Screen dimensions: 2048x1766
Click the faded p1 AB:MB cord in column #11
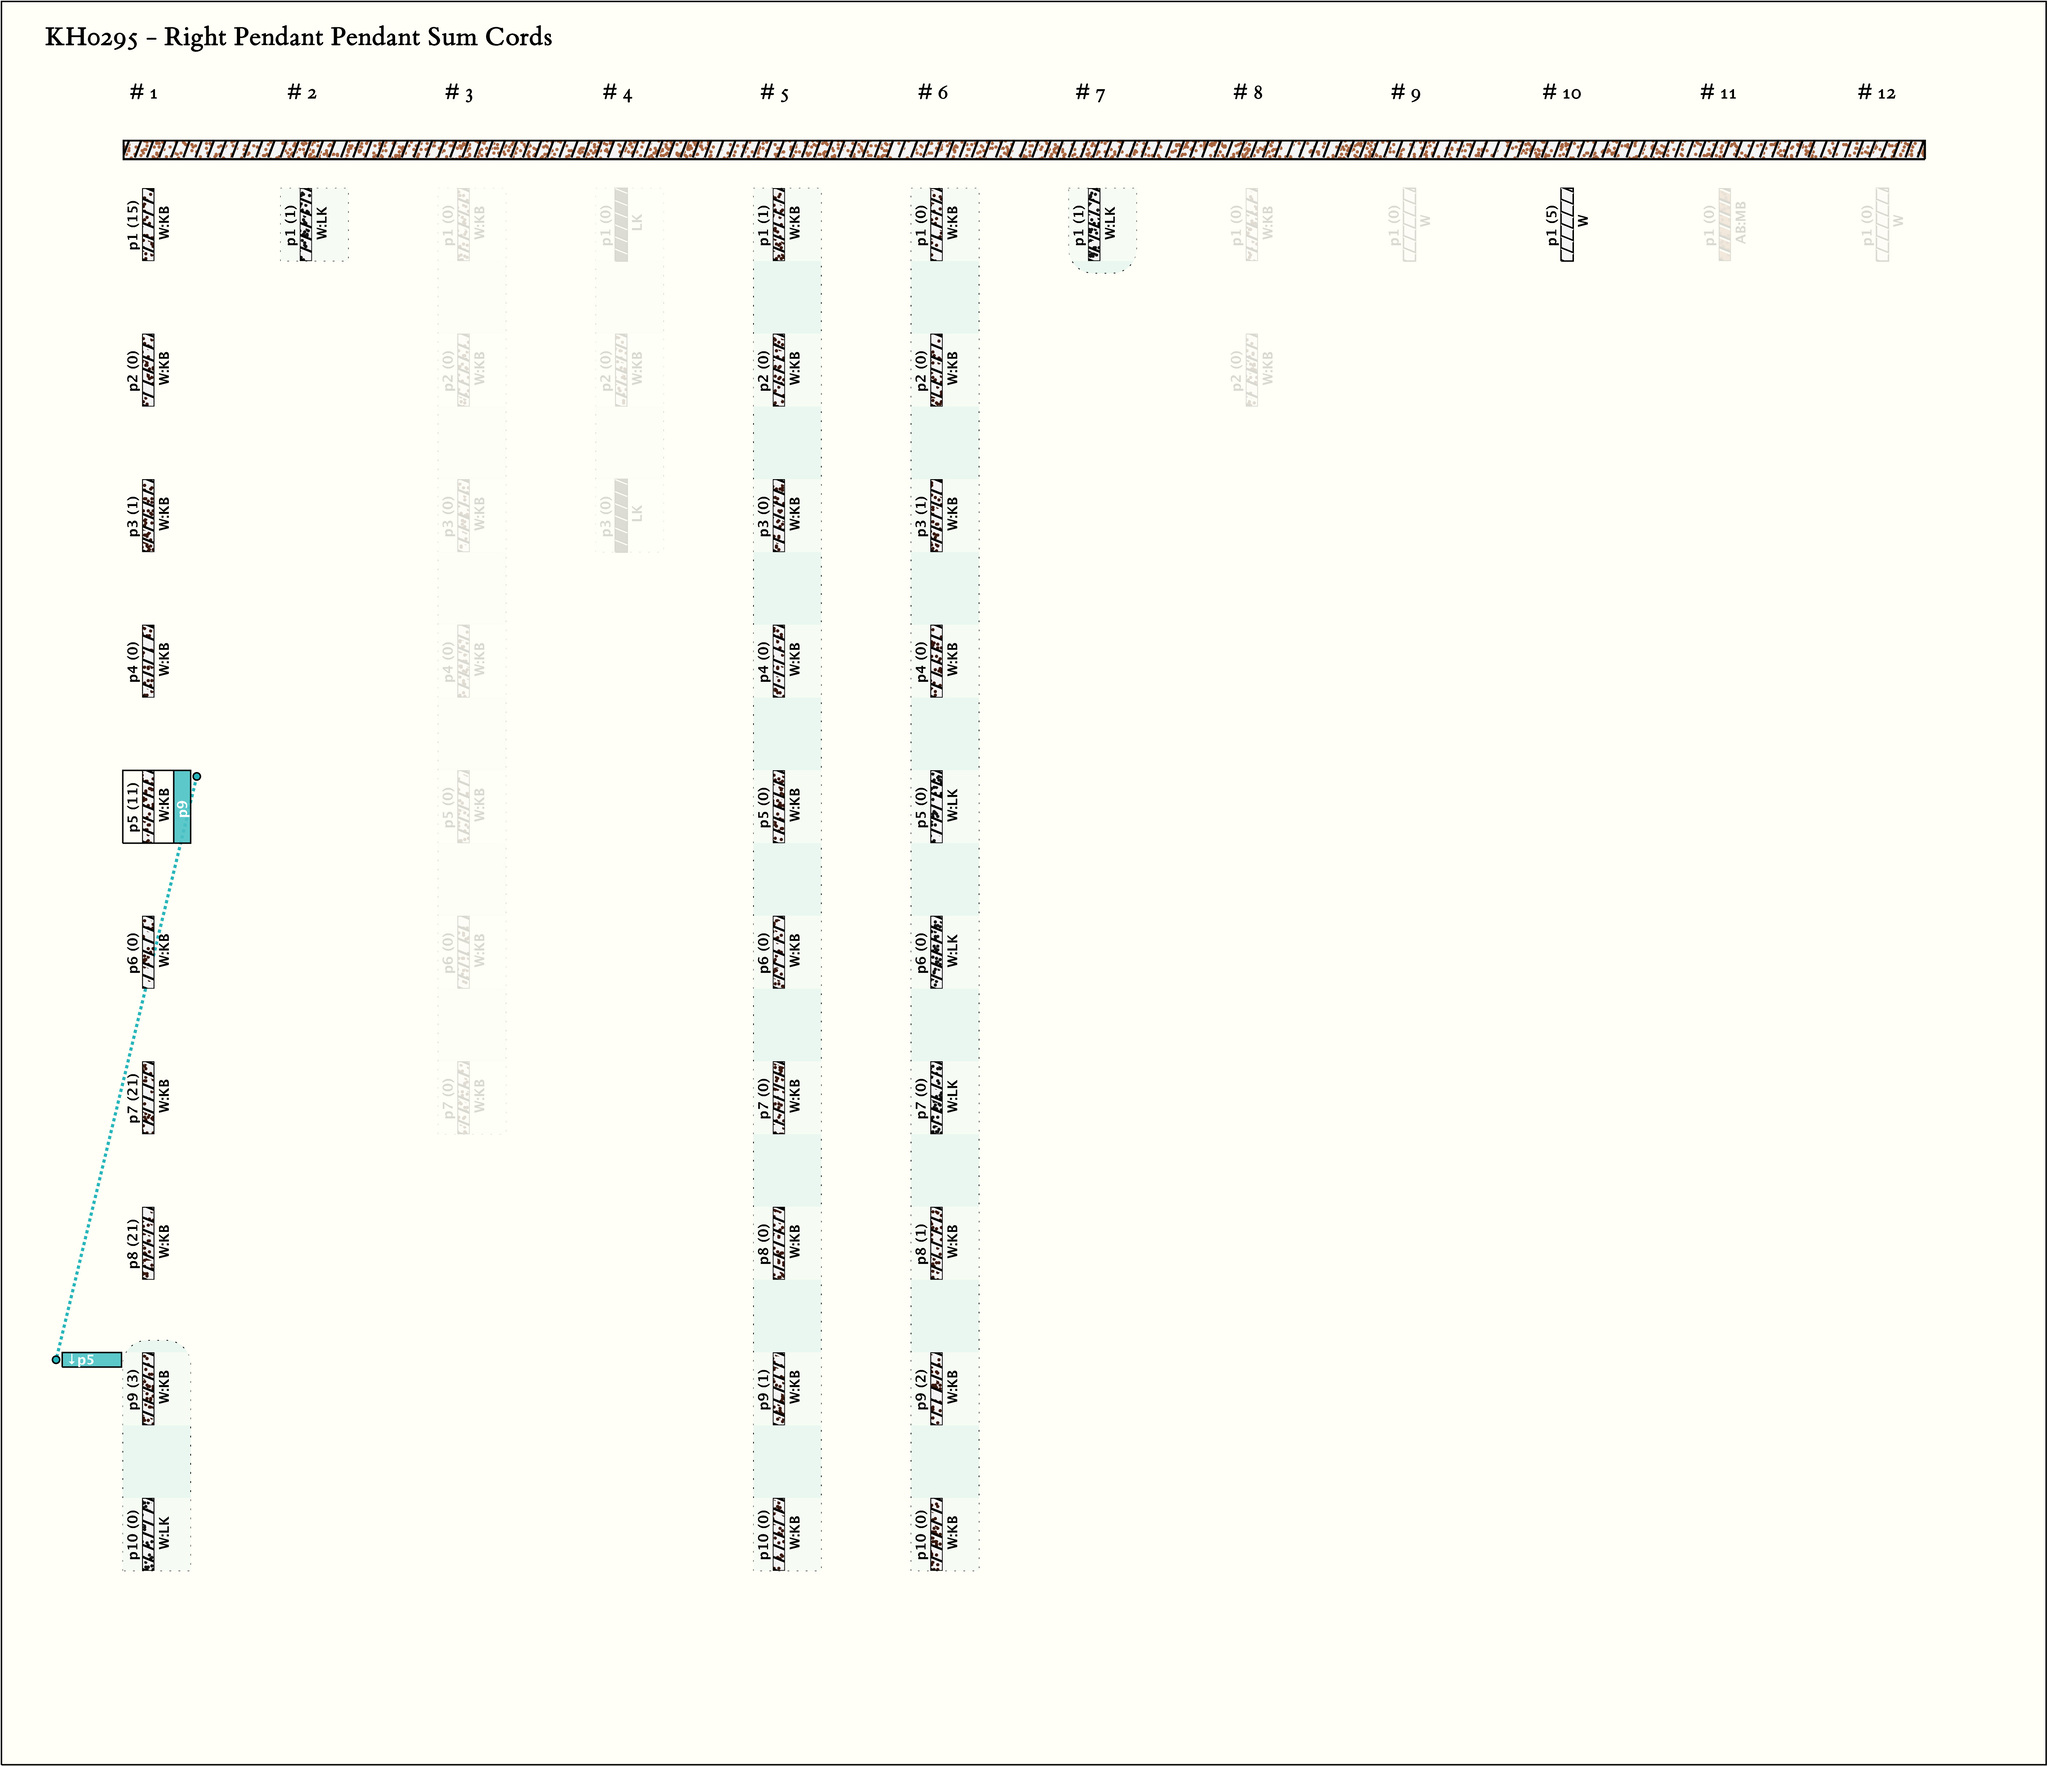tap(1725, 224)
